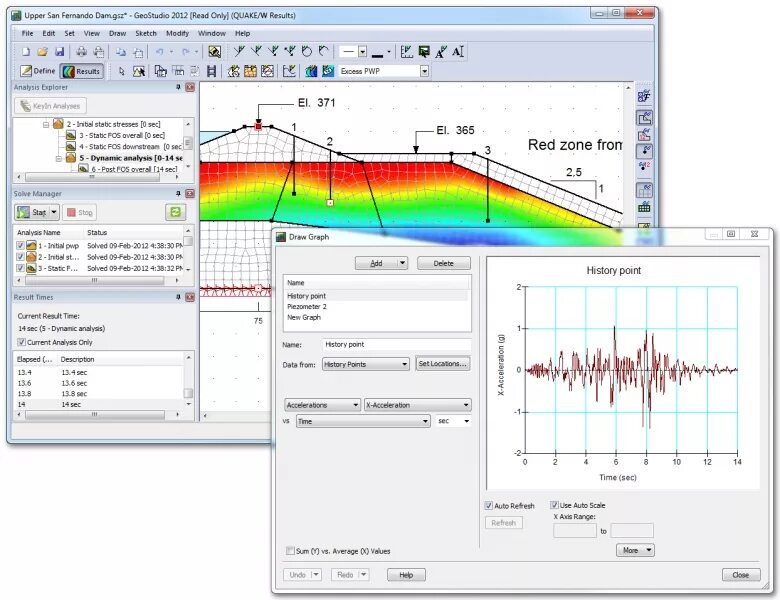The width and height of the screenshot is (780, 600).
Task: Collapse the '2 - Initial static stresses' tree node
Action: 46,124
